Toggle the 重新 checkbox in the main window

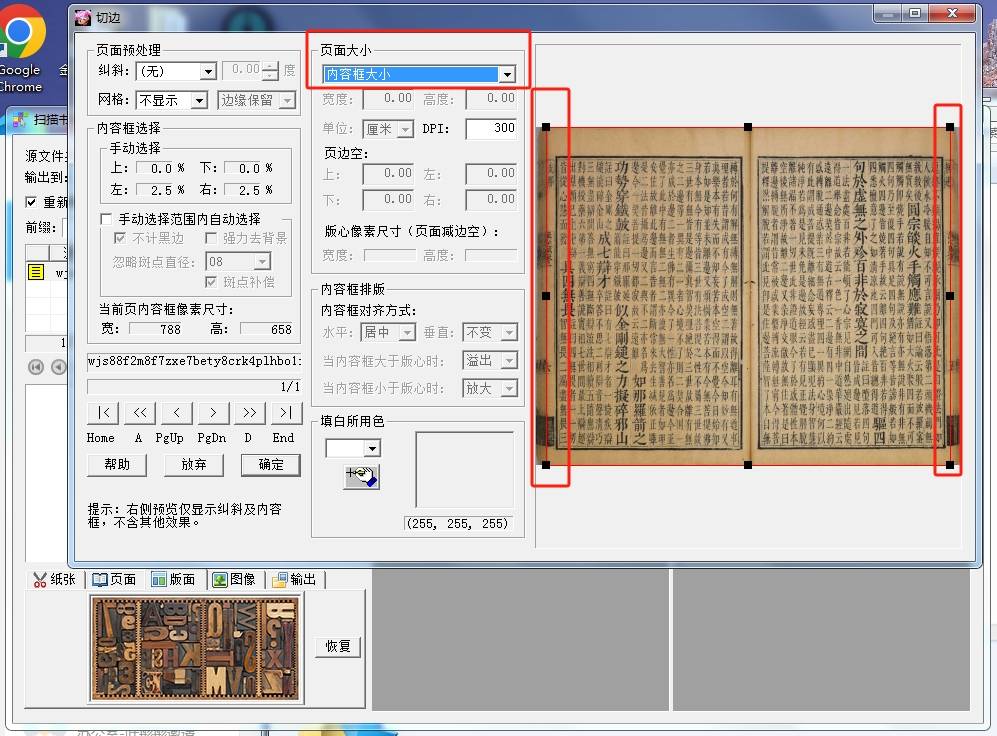point(32,202)
